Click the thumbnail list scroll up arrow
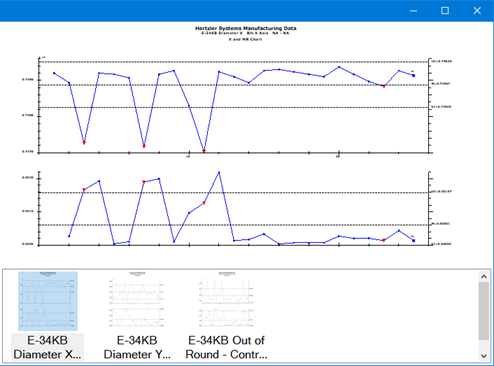Screen dimensions: 494x366 click(x=484, y=276)
